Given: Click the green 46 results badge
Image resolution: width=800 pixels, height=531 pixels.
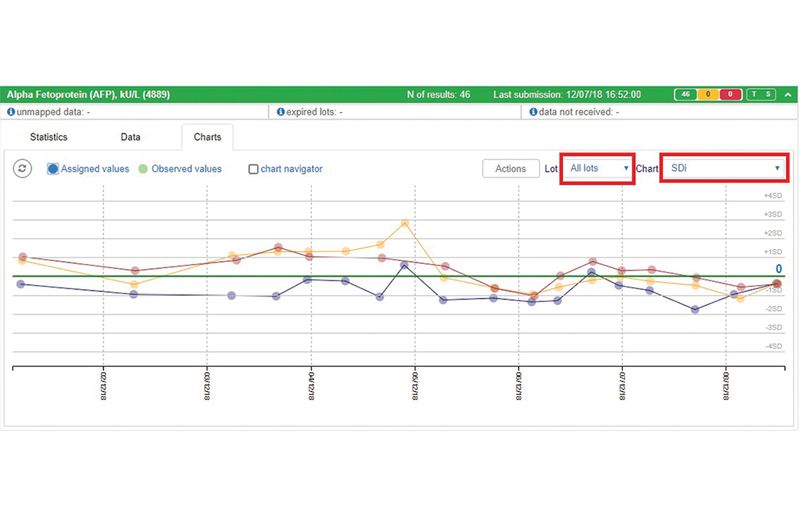Looking at the screenshot, I should coord(686,94).
